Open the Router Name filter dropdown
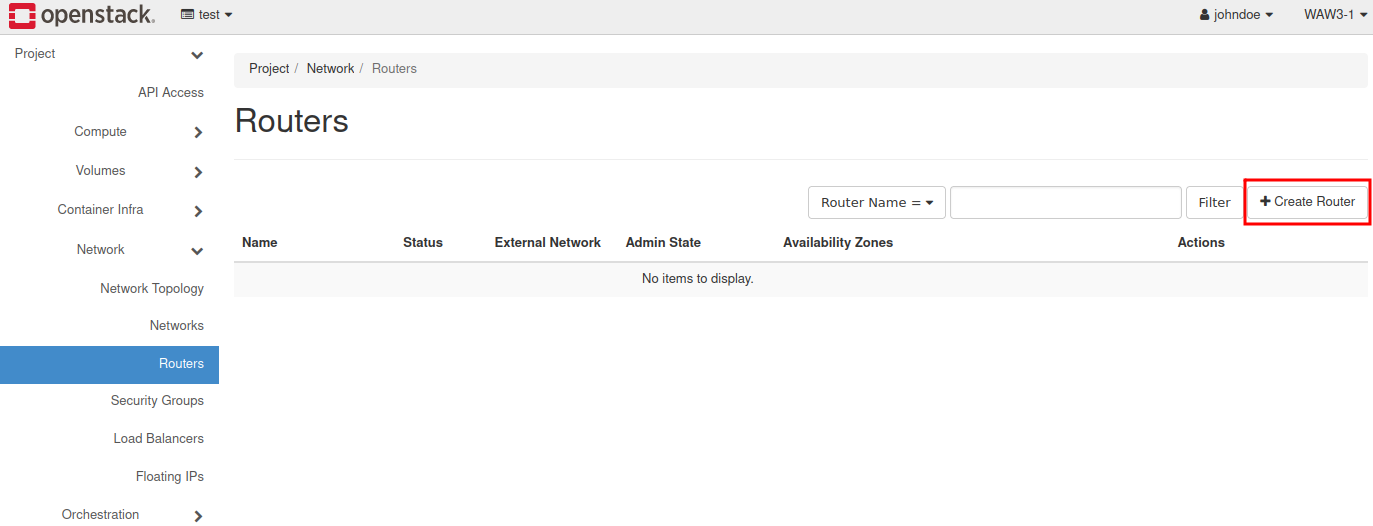The image size is (1373, 526). point(876,203)
